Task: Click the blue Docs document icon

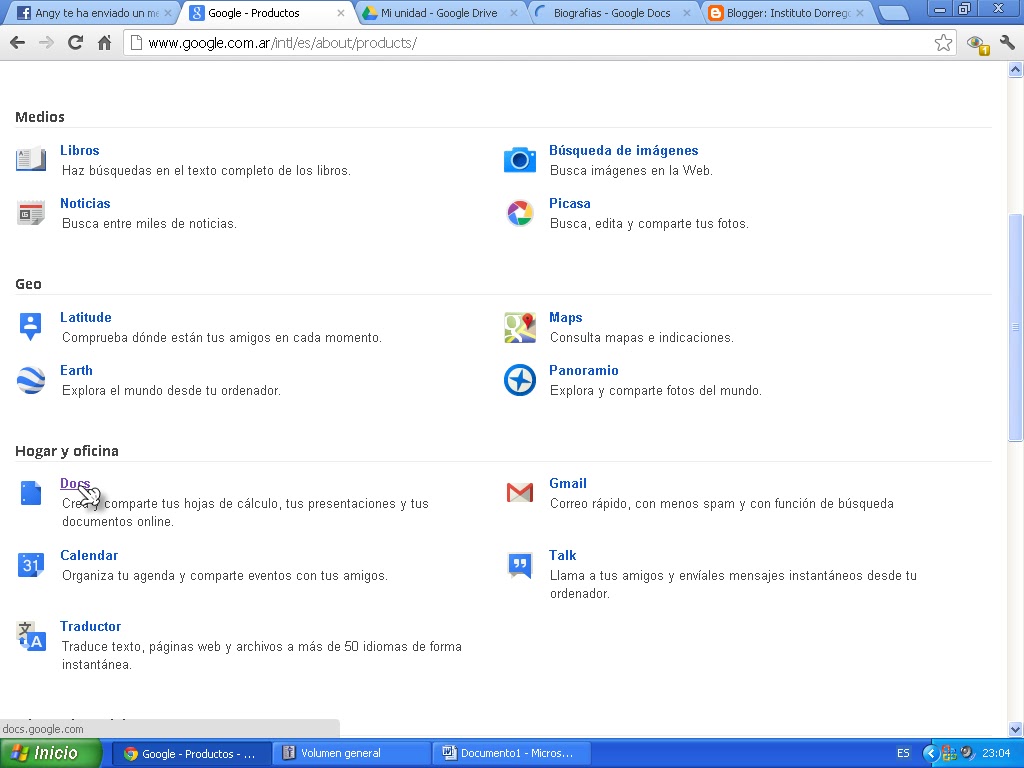Action: (x=31, y=493)
